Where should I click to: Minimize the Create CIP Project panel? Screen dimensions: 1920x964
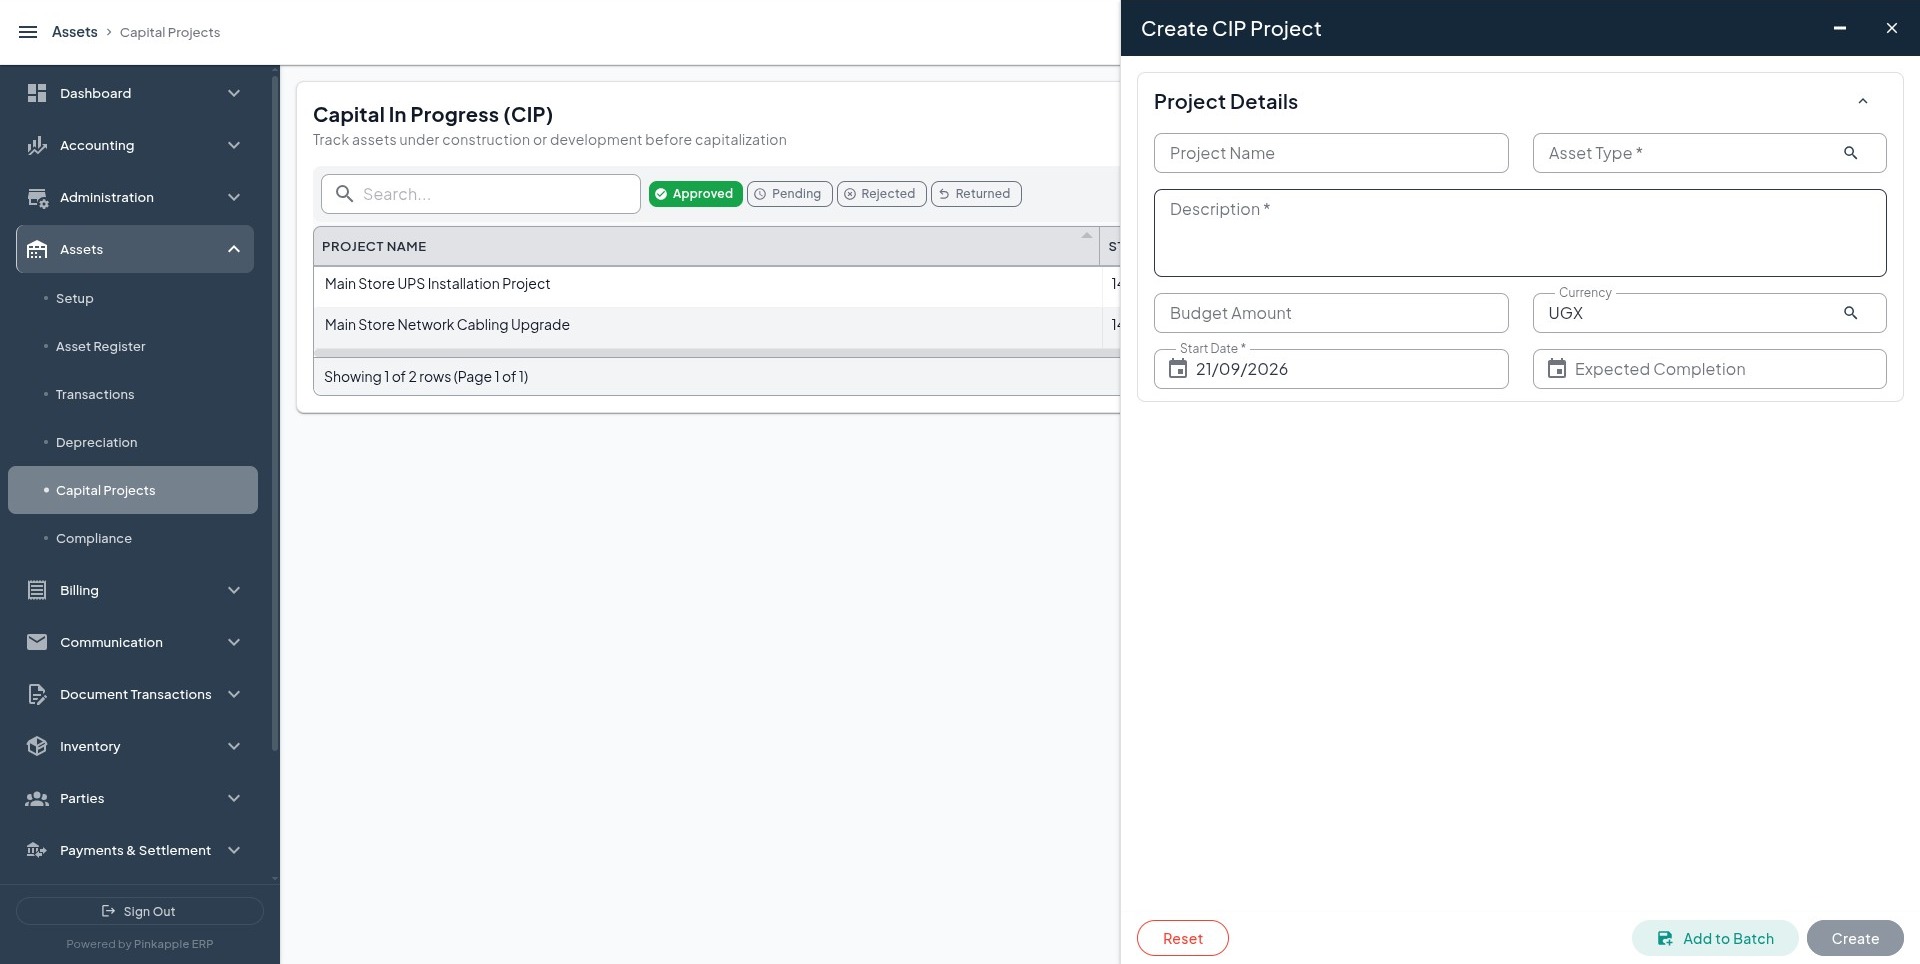1839,28
